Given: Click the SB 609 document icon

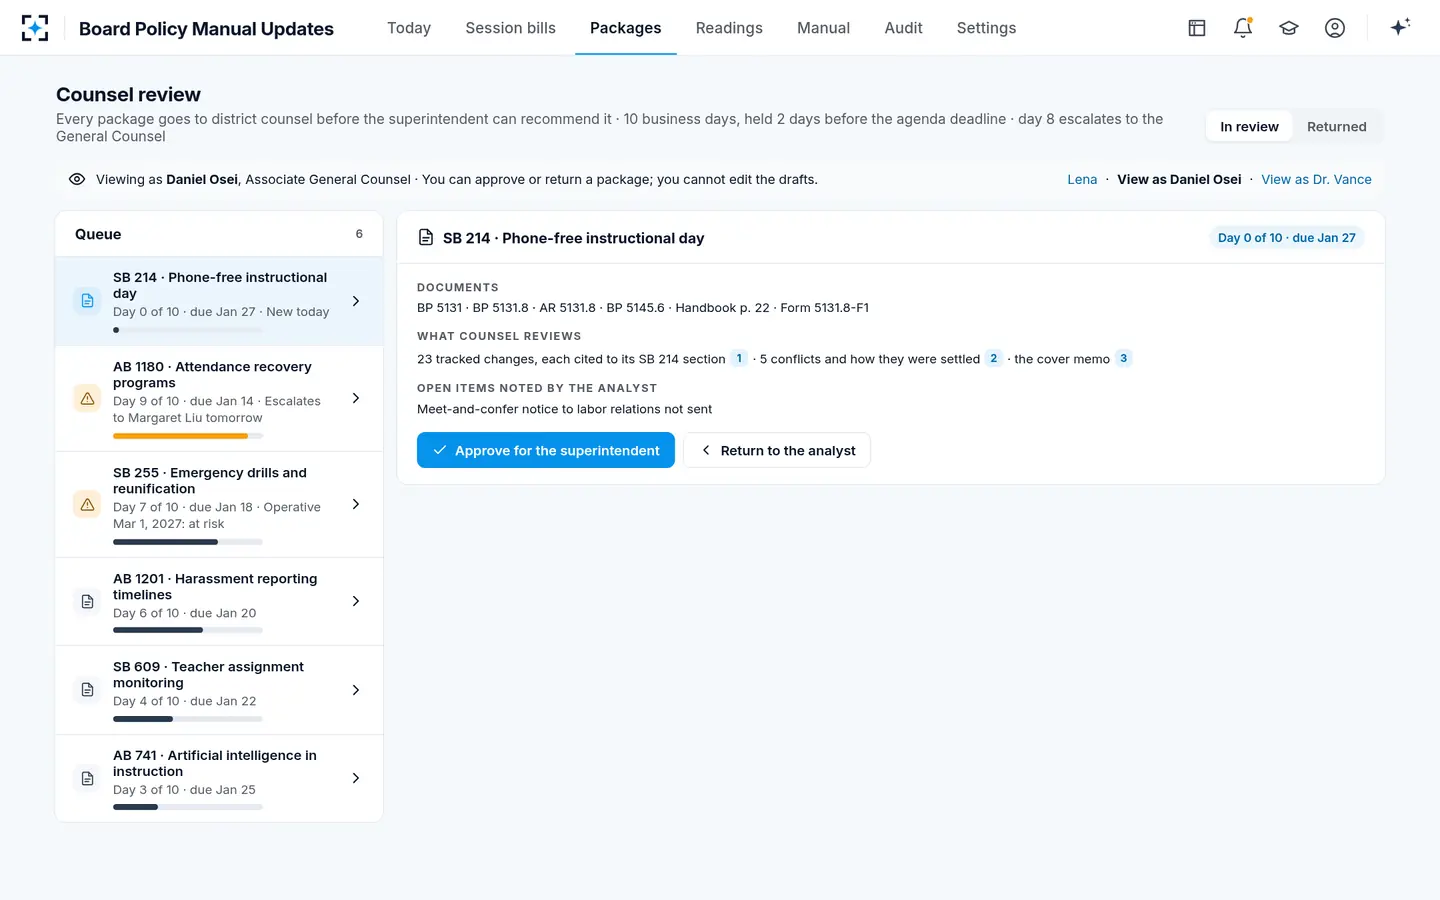Looking at the screenshot, I should pos(87,690).
